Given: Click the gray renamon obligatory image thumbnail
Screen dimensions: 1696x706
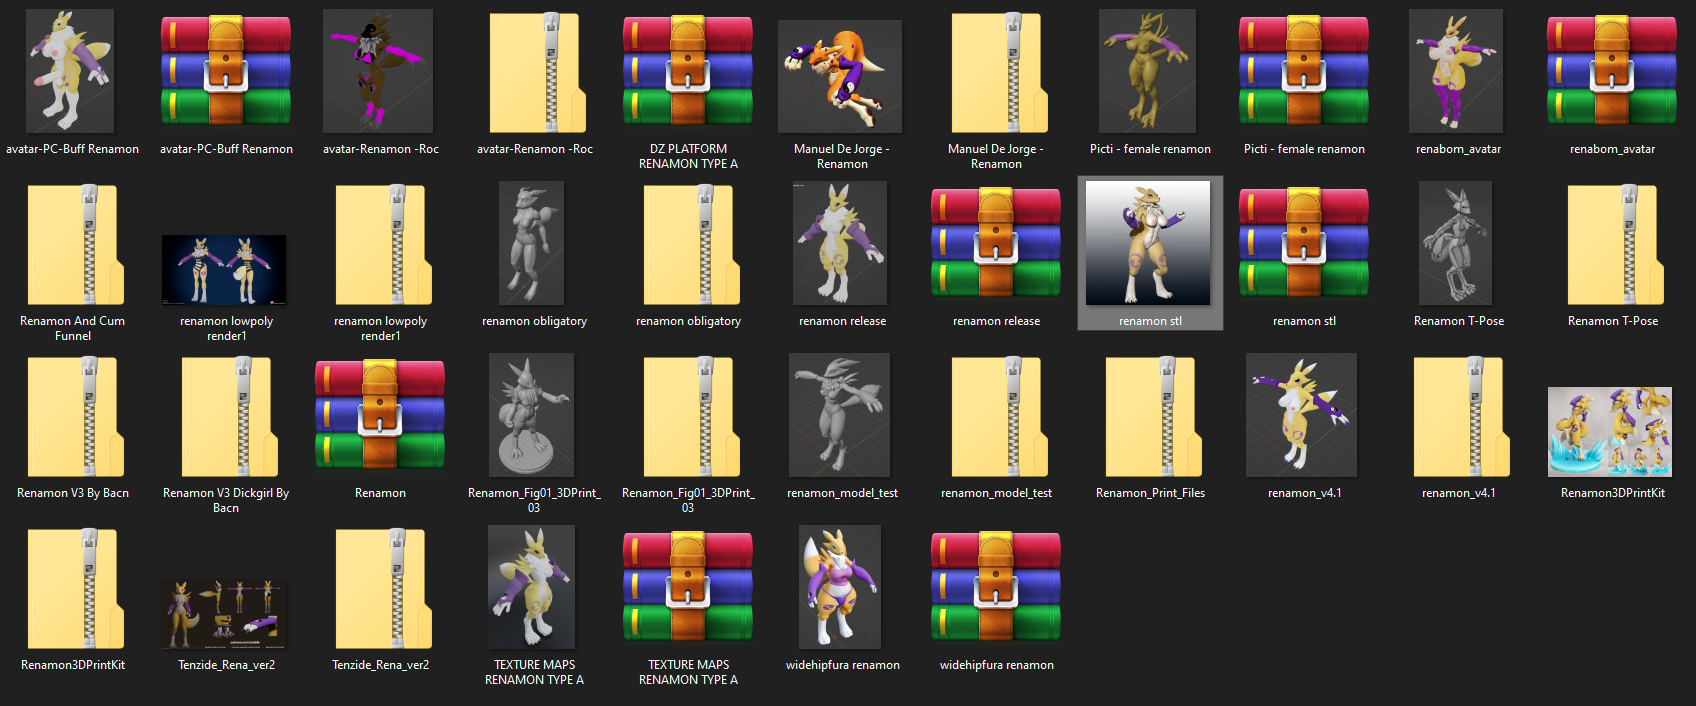Looking at the screenshot, I should (x=532, y=243).
